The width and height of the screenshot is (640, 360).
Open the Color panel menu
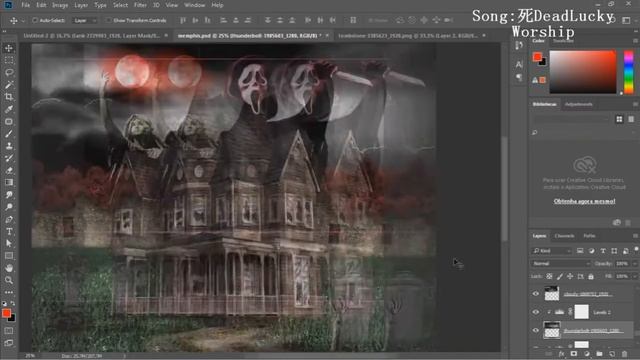click(x=635, y=41)
